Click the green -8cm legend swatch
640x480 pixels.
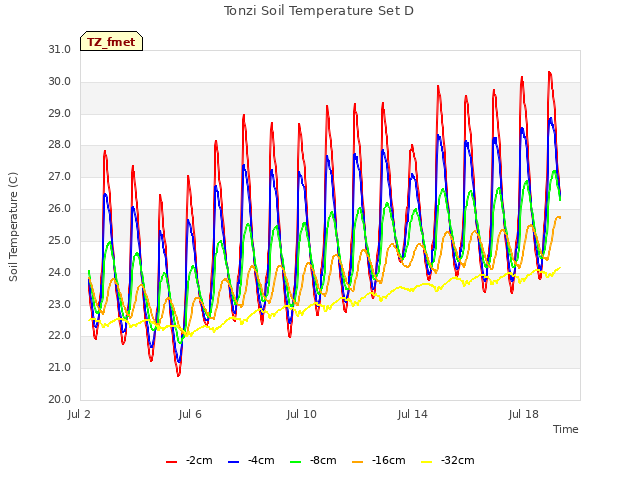(296, 462)
